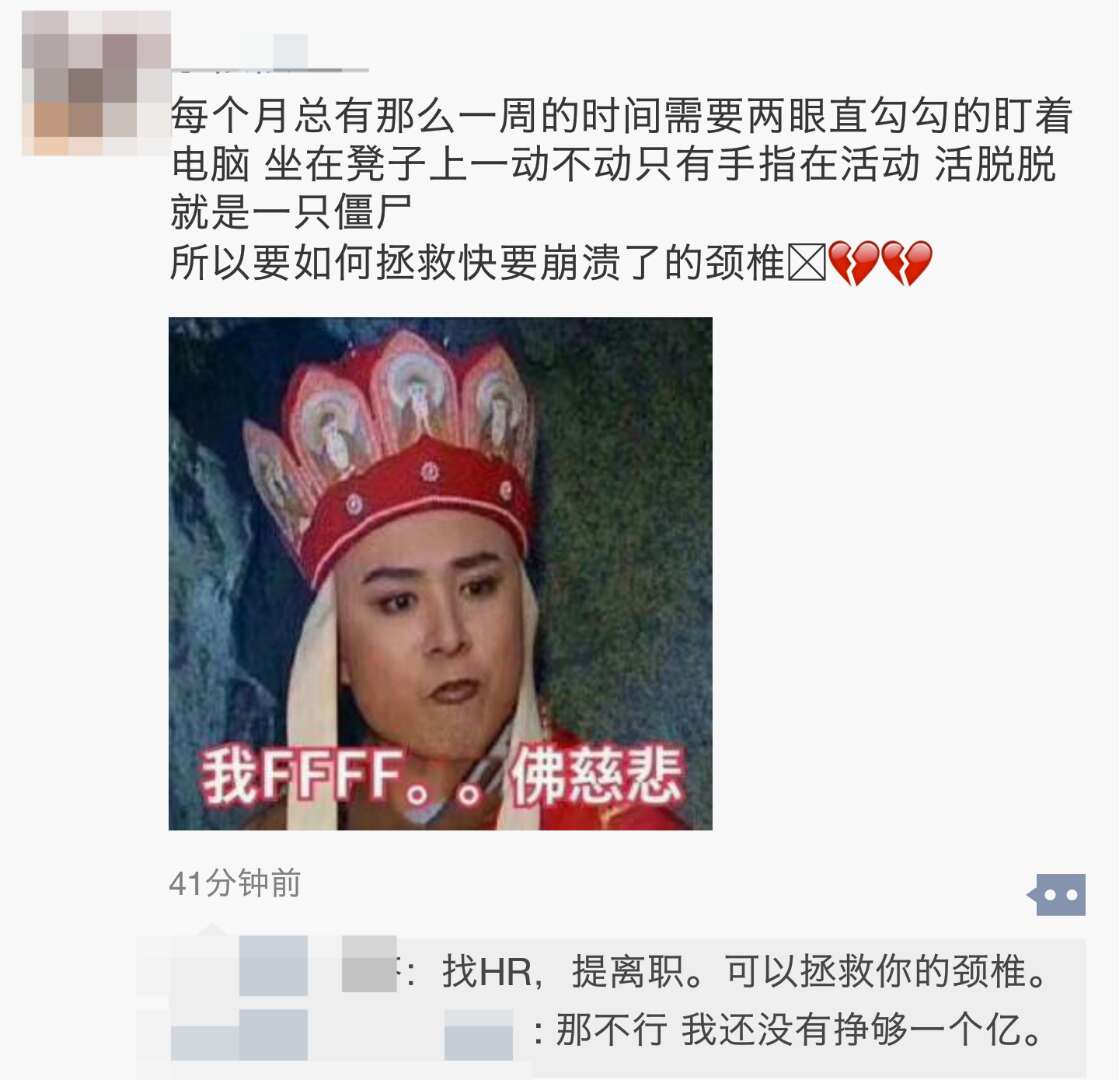Open the second commenter's blurred name

click(x=239, y=1034)
